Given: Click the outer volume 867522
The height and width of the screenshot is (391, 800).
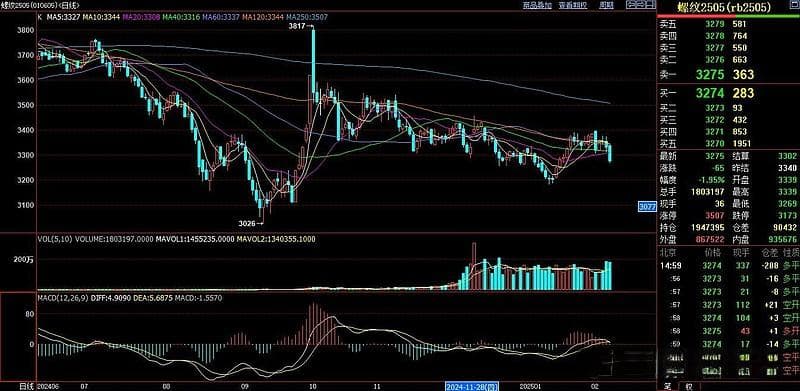Looking at the screenshot, I should click(709, 239).
